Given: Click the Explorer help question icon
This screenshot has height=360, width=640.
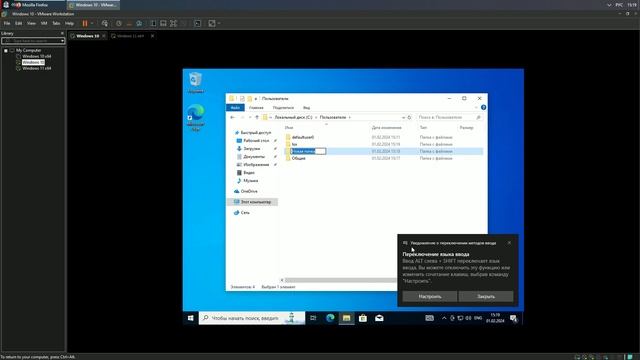Looking at the screenshot, I should 483,108.
